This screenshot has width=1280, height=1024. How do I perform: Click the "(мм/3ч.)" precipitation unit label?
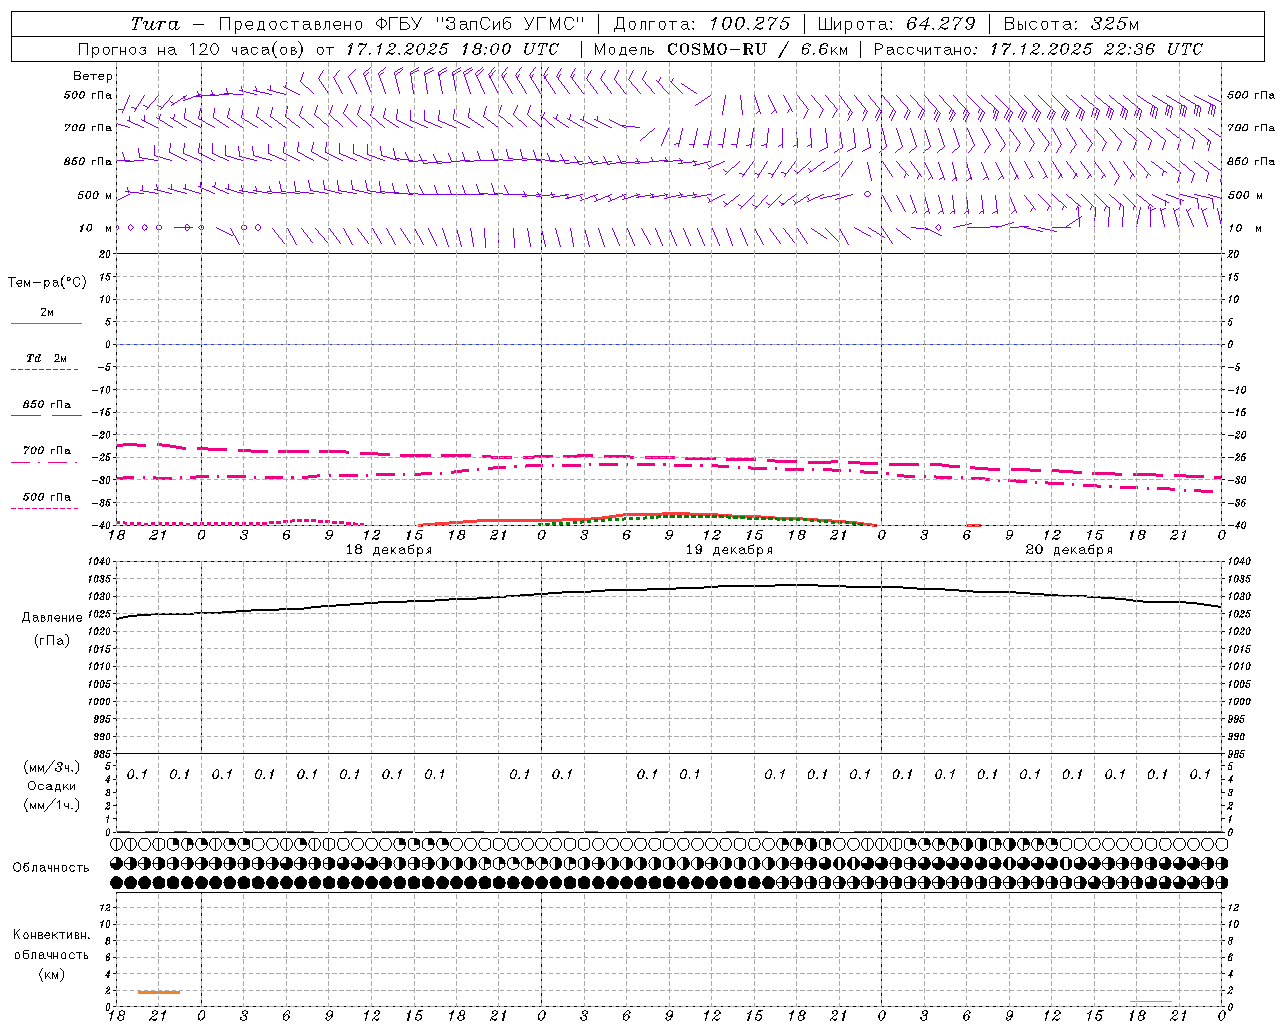(52, 767)
